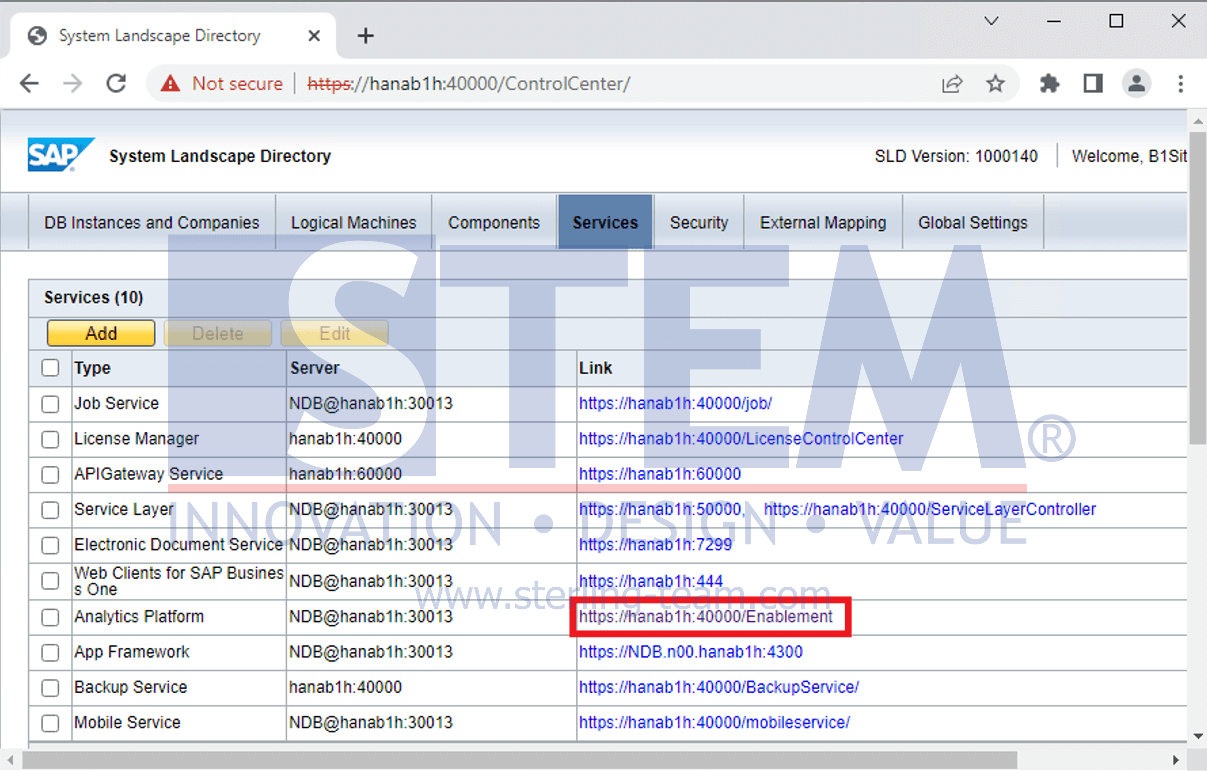Screen dimensions: 1207x771
Task: Bookmark this page with the star
Action: (995, 84)
